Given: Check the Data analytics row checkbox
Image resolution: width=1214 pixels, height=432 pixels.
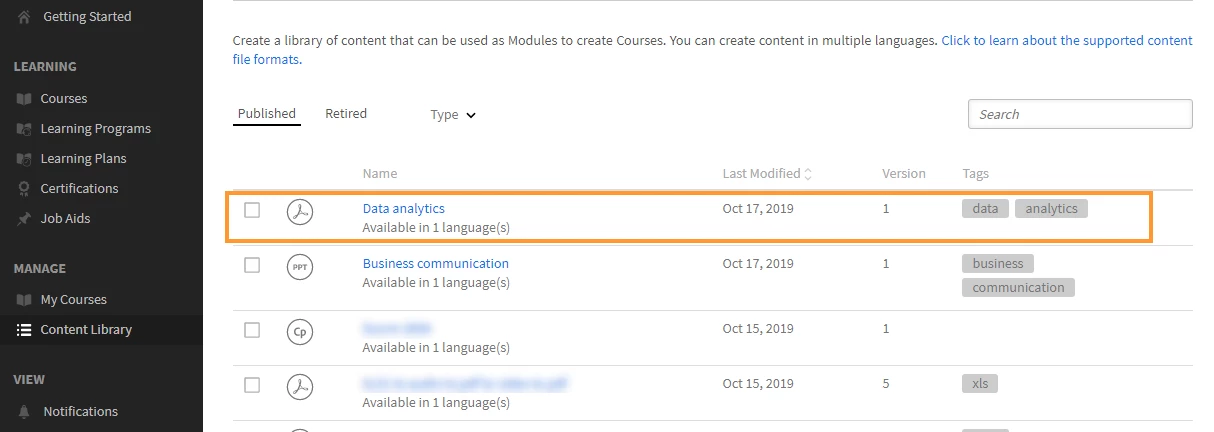Looking at the screenshot, I should pyautogui.click(x=252, y=210).
